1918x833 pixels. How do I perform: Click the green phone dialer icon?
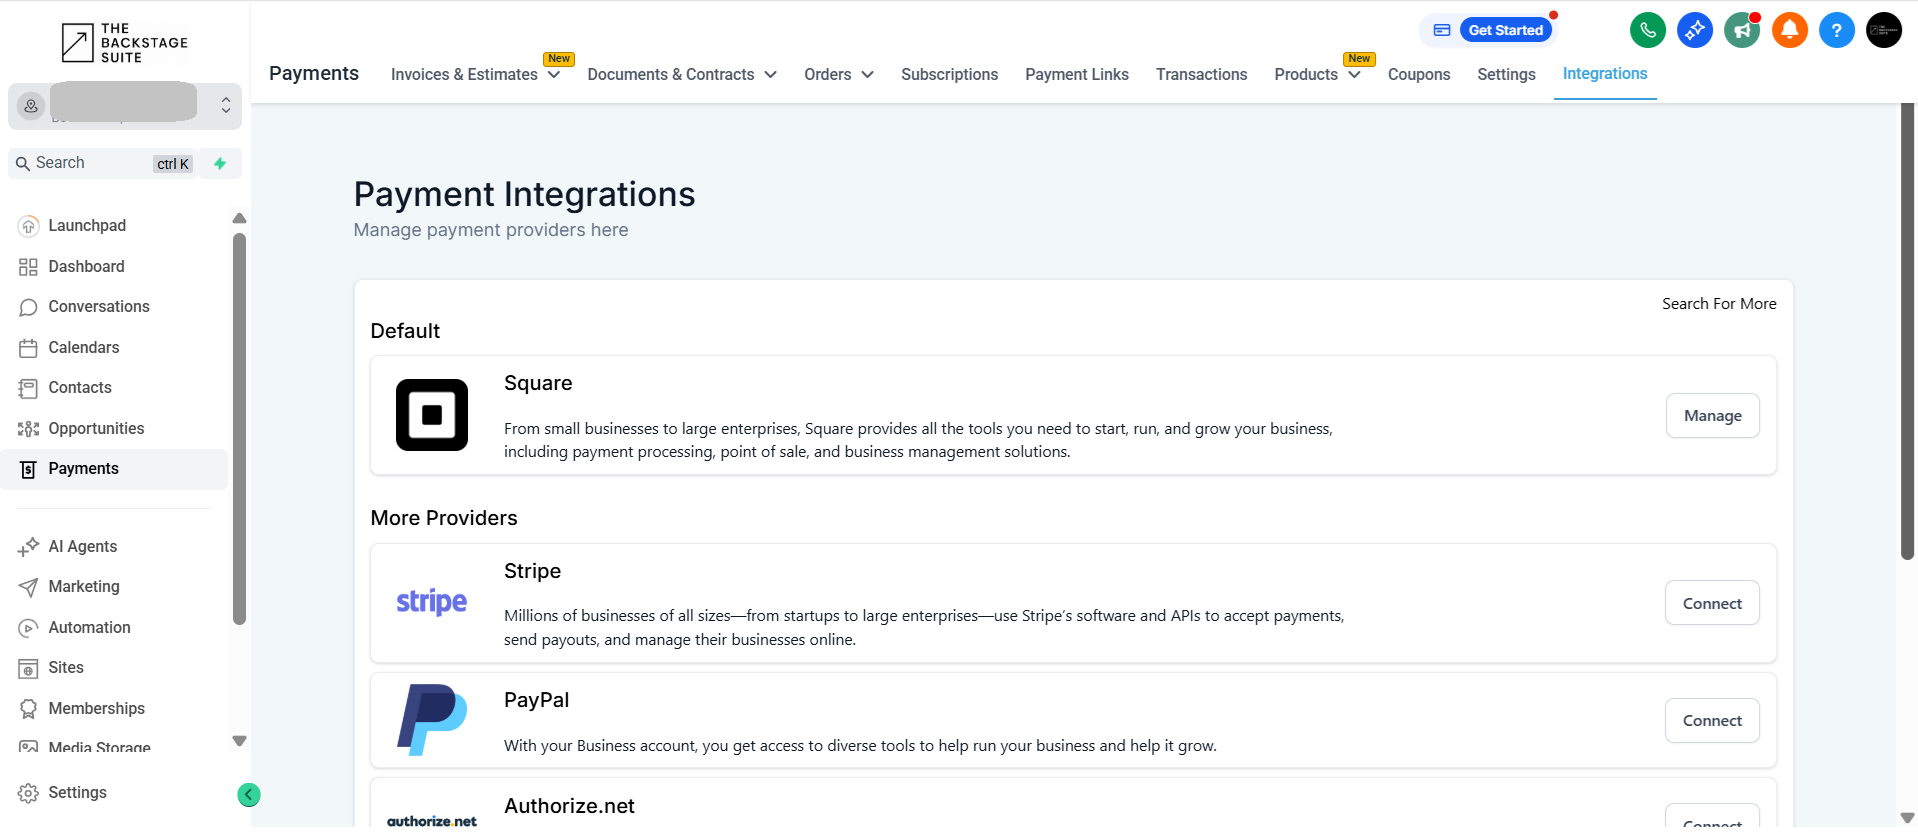(1647, 30)
